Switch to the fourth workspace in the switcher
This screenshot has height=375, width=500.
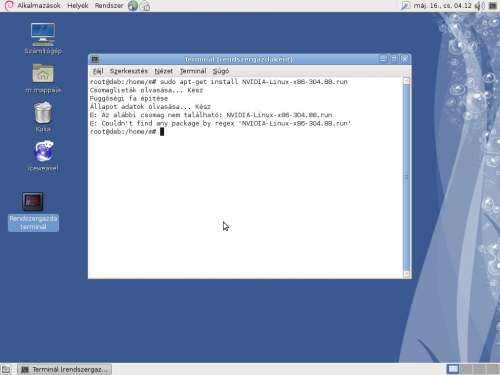click(492, 369)
